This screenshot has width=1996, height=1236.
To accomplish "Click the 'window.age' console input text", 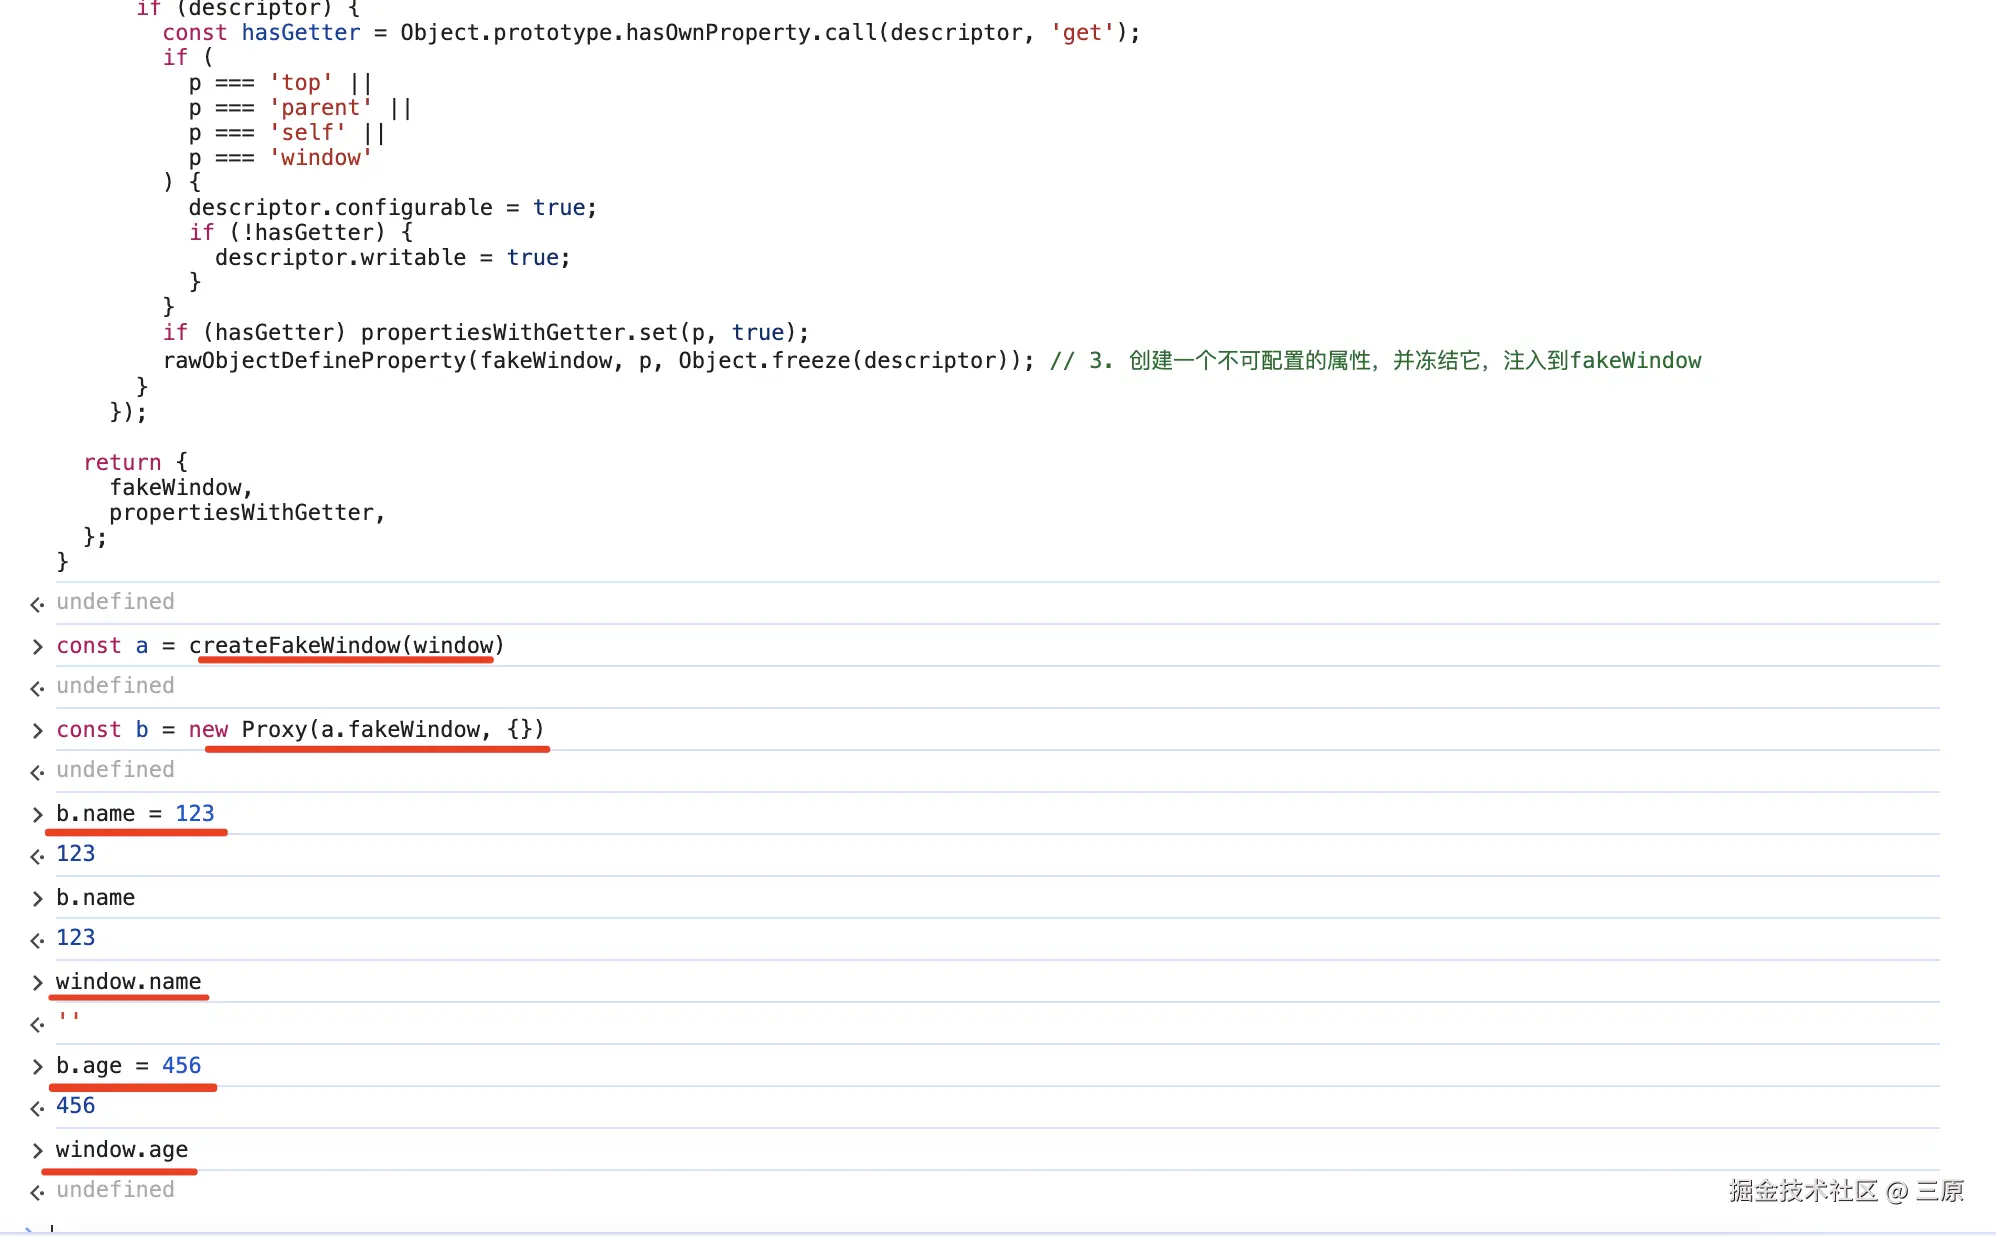I will click(x=121, y=1150).
